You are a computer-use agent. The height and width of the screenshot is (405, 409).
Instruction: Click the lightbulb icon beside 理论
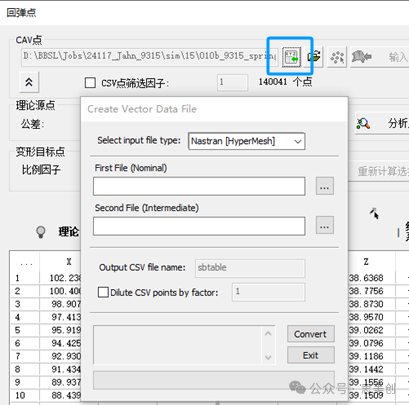pos(41,232)
